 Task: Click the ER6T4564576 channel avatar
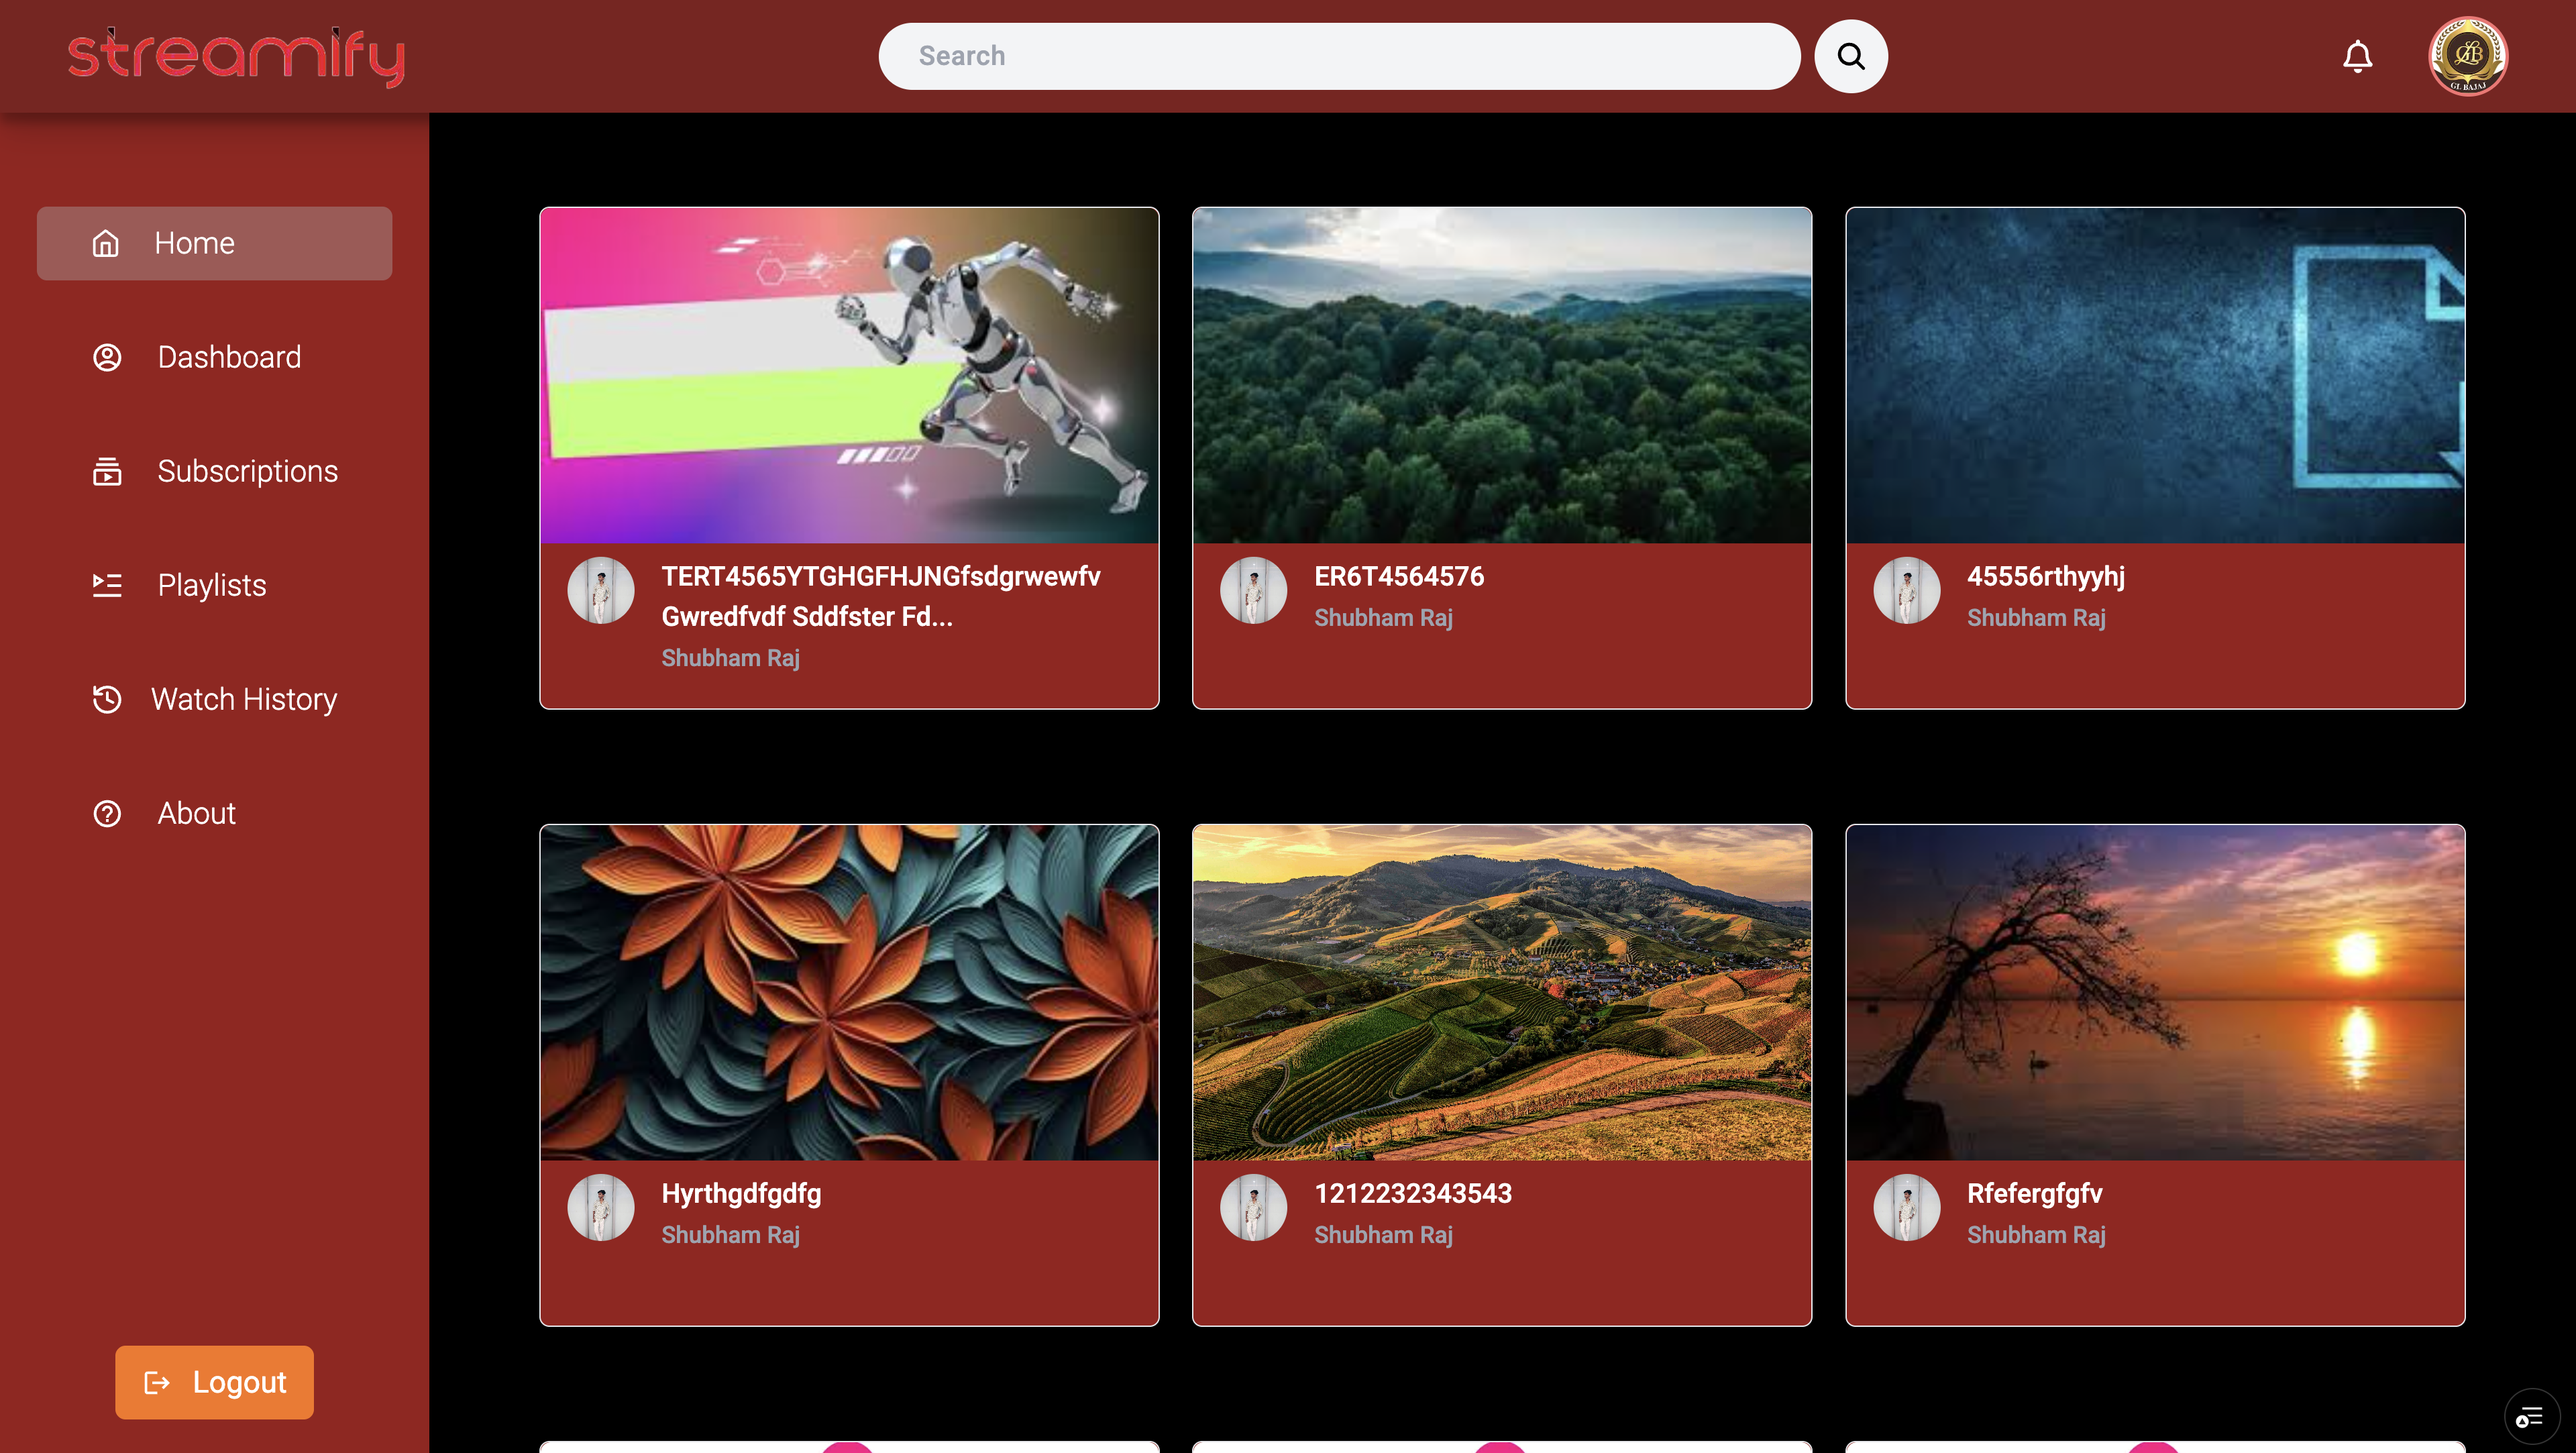pyautogui.click(x=1253, y=590)
